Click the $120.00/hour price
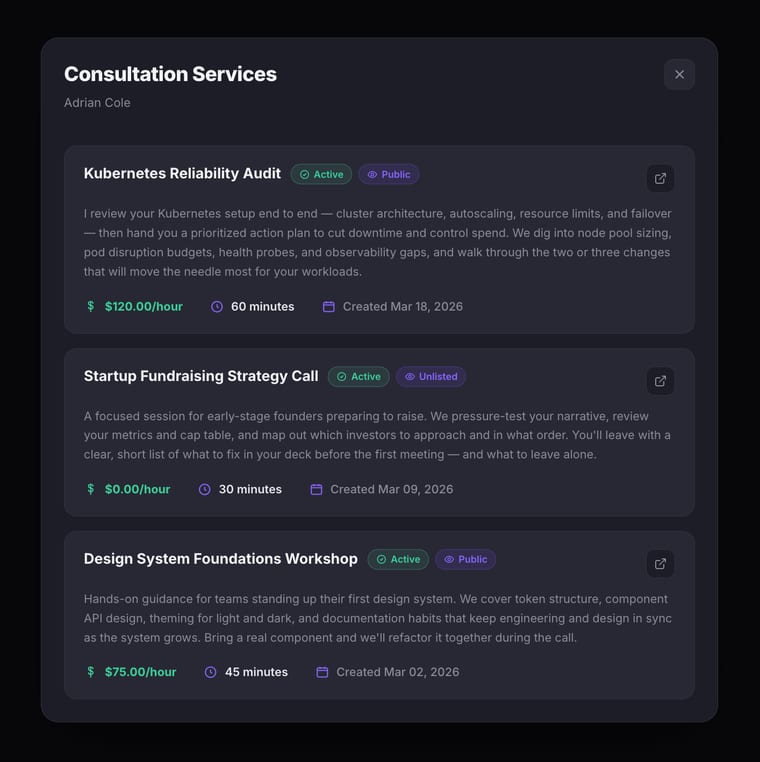This screenshot has width=760, height=762. 144,307
